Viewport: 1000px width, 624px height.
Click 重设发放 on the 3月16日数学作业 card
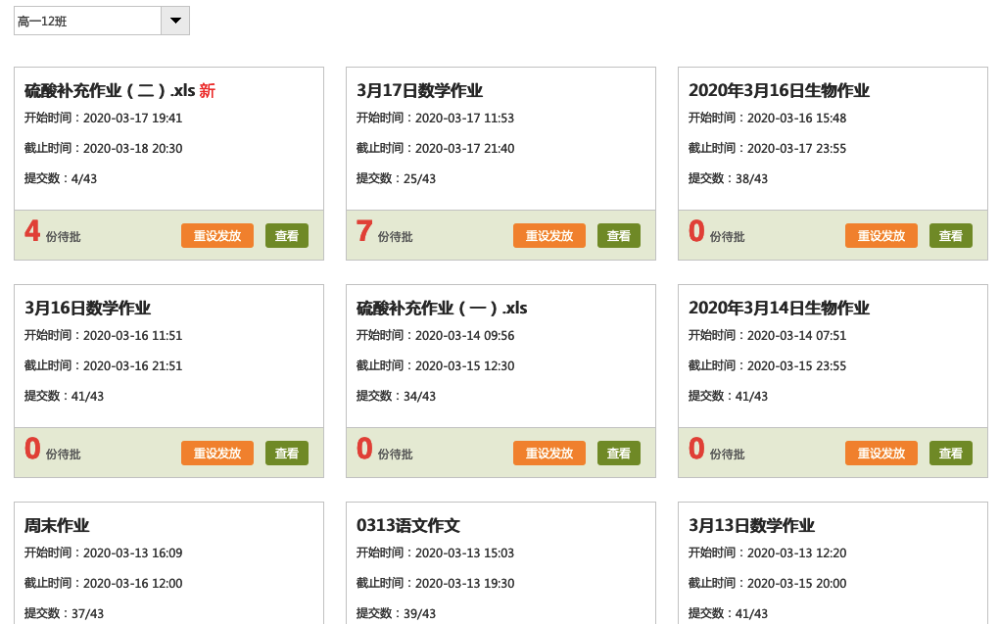[217, 453]
